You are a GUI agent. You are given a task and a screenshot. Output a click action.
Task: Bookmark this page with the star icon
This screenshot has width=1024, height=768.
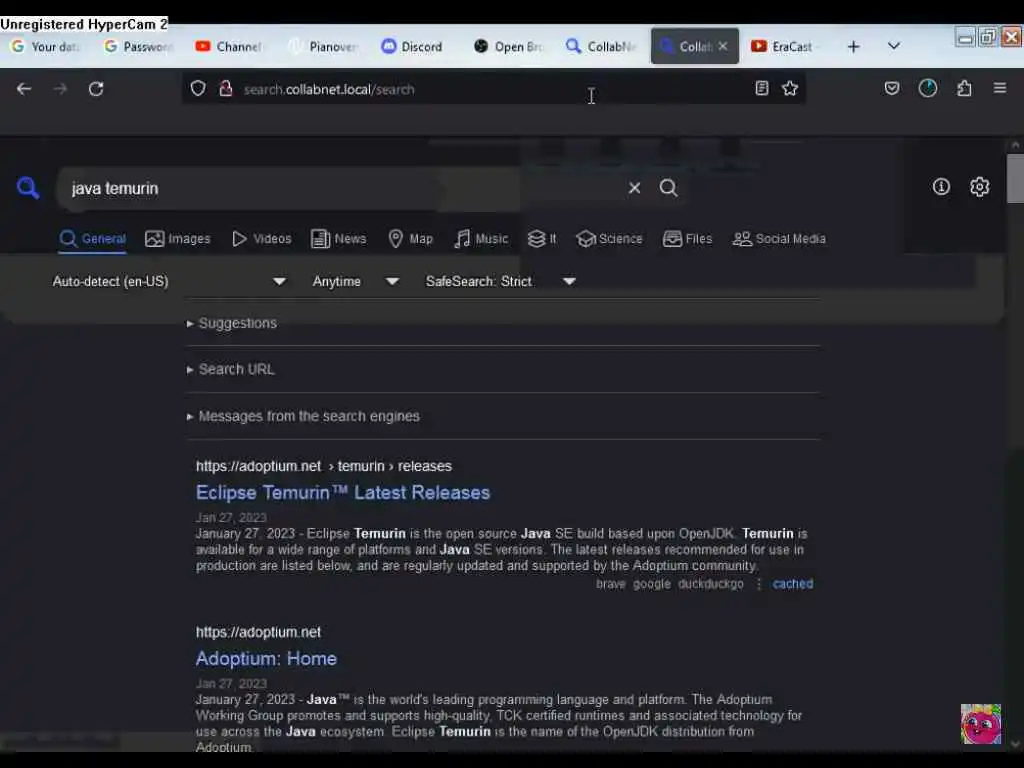coord(790,88)
